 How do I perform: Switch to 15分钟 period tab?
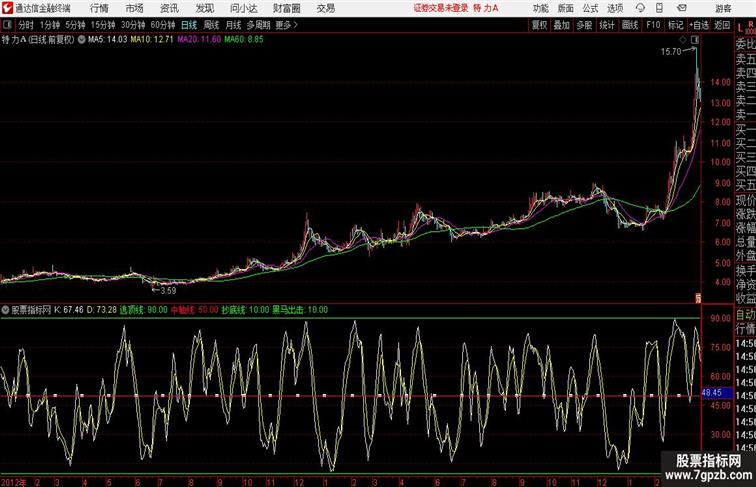[x=103, y=25]
